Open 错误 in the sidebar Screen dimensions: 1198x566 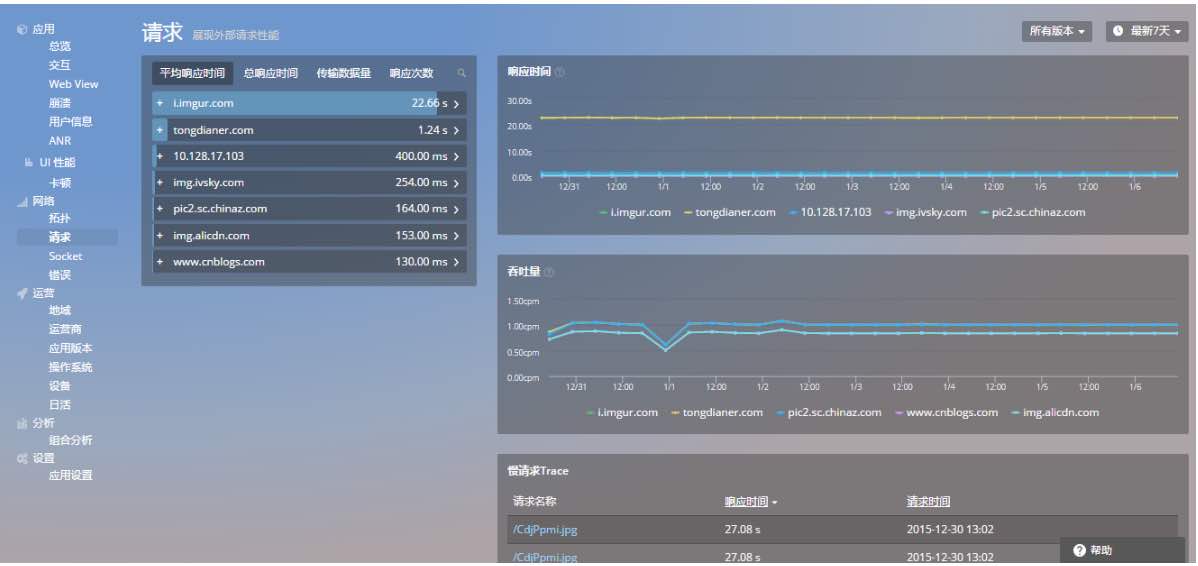point(60,275)
